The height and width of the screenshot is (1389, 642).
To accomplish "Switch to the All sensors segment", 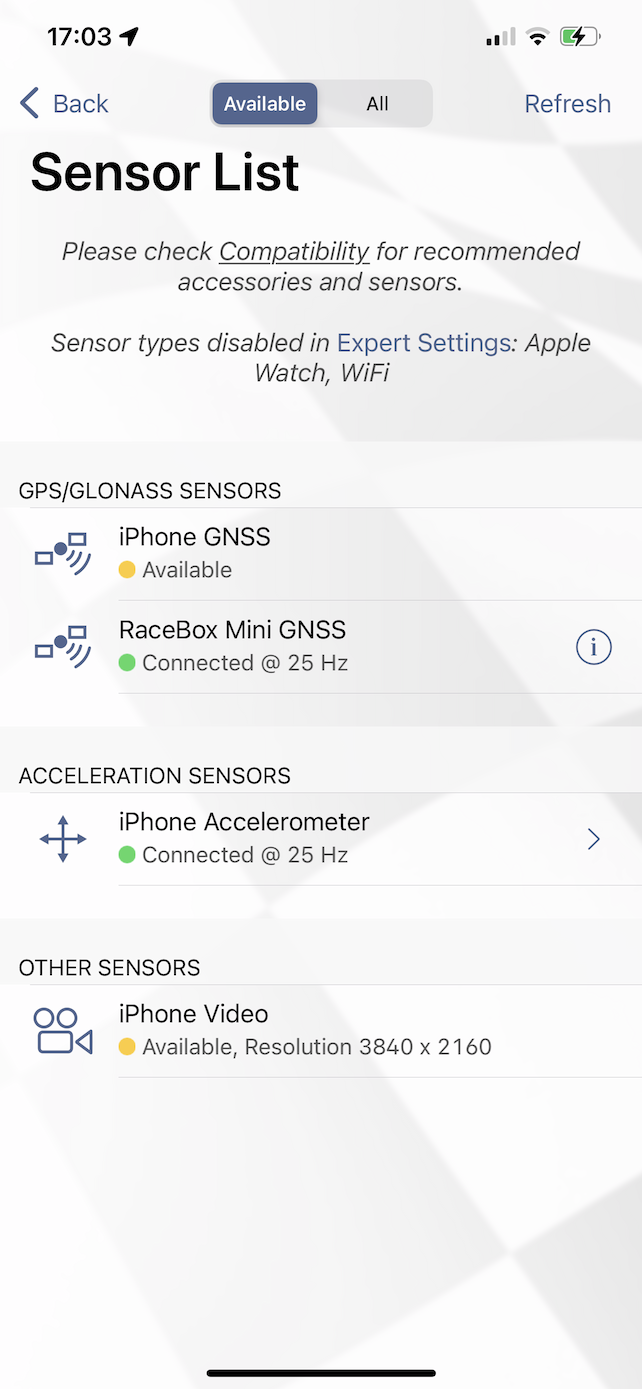I will pyautogui.click(x=377, y=104).
